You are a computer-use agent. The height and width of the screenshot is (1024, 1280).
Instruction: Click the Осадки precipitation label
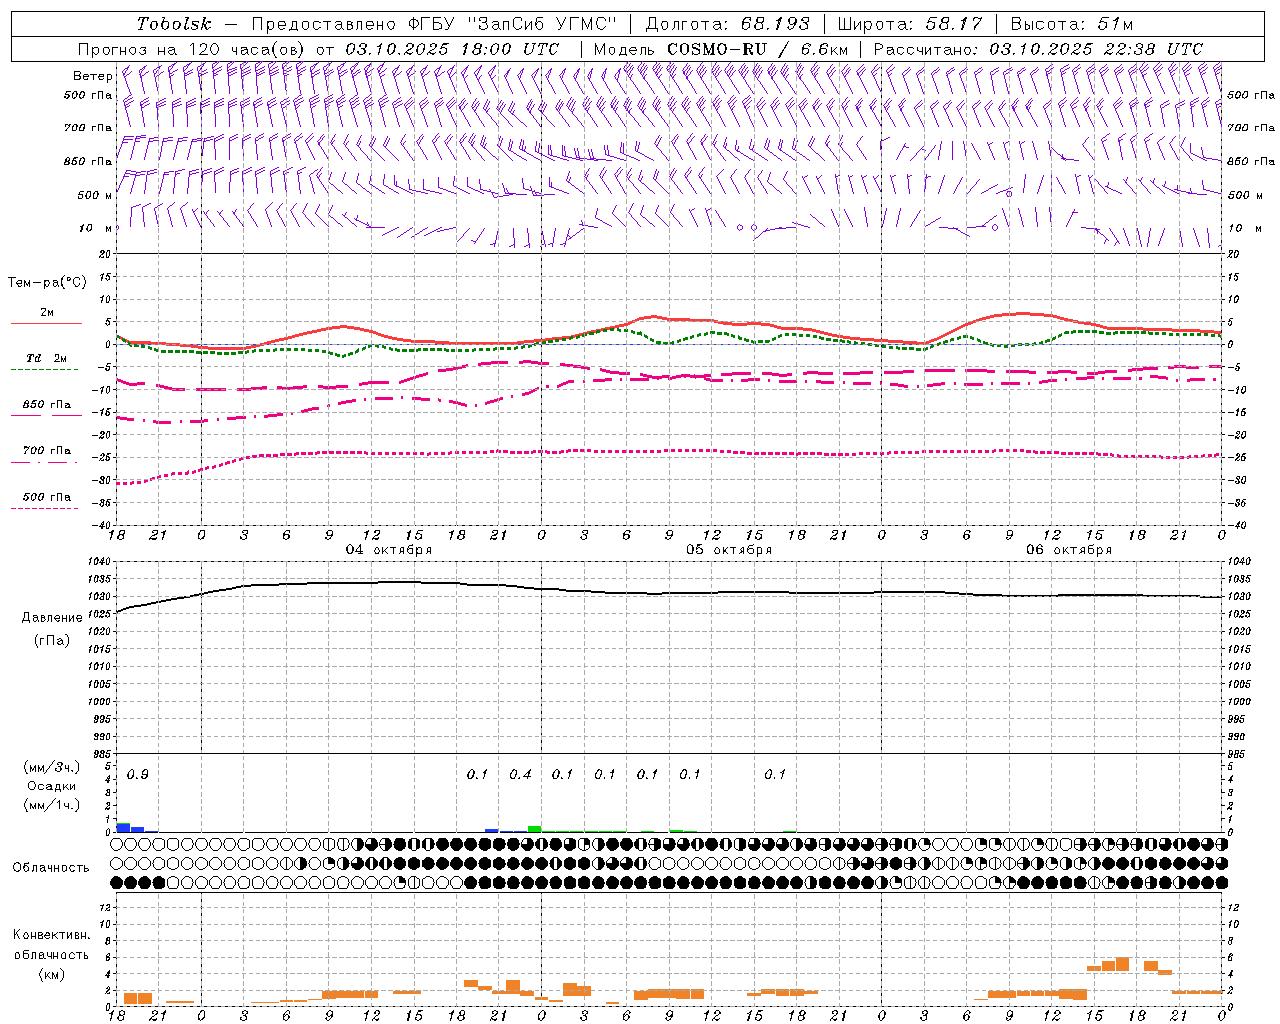click(52, 786)
